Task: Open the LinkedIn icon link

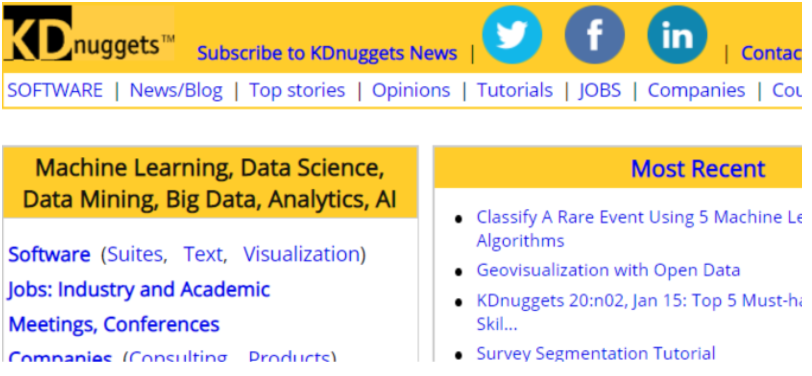Action: coord(677,35)
